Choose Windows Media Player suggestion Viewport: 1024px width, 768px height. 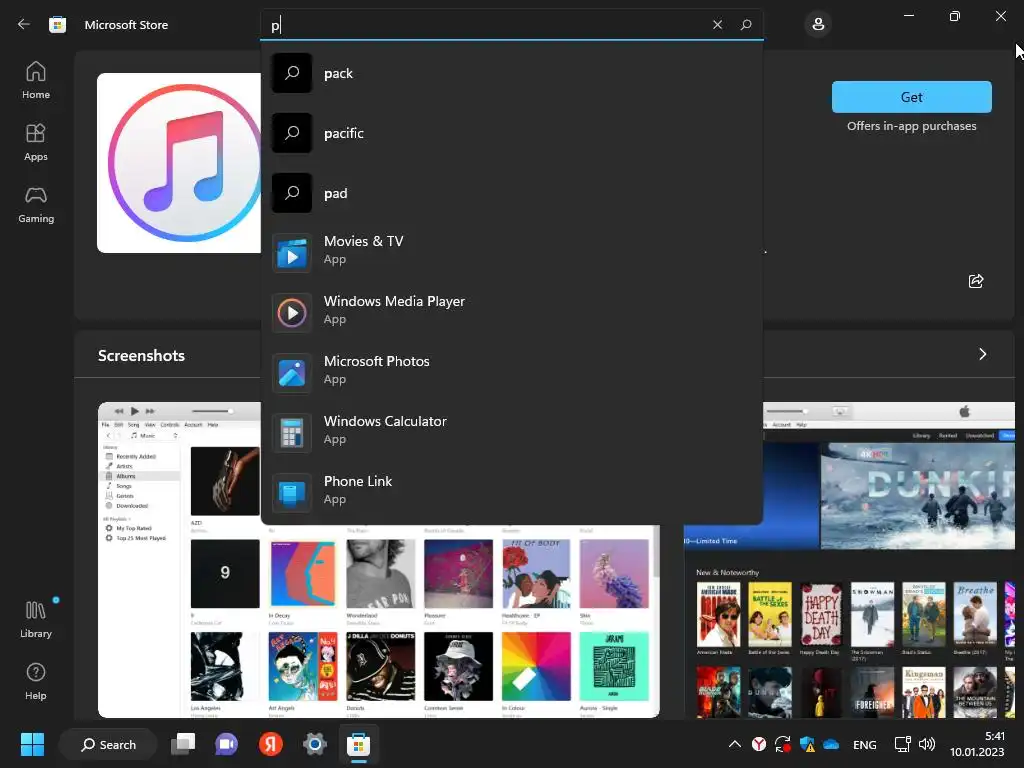coord(511,311)
